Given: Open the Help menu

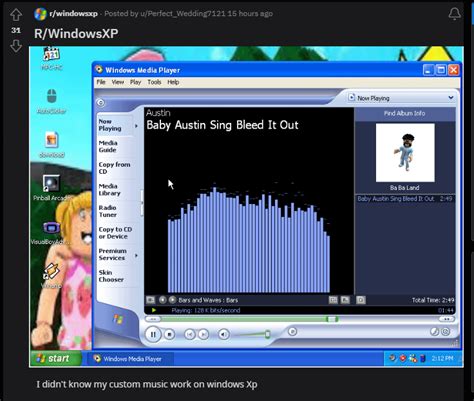Looking at the screenshot, I should [x=173, y=82].
